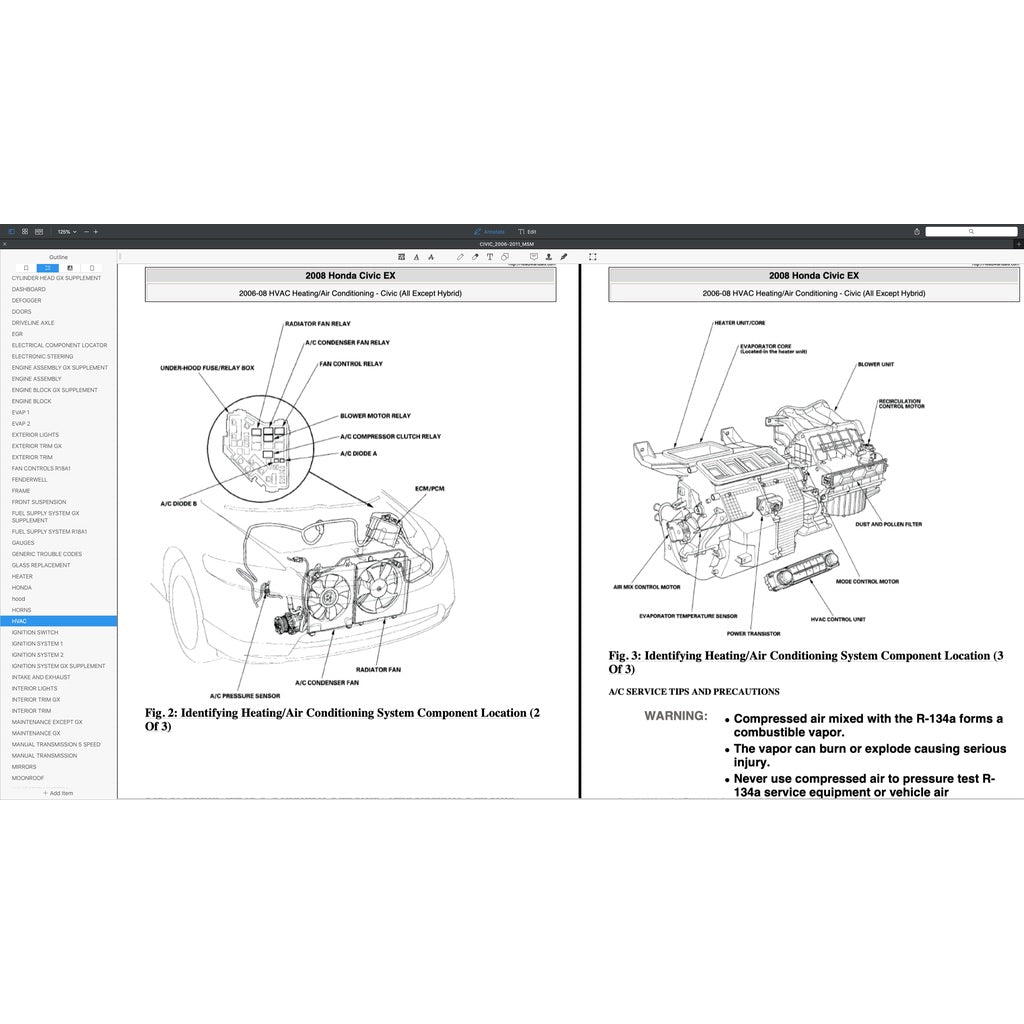The image size is (1024, 1024).
Task: Click the Annotate mode button
Action: coord(490,231)
